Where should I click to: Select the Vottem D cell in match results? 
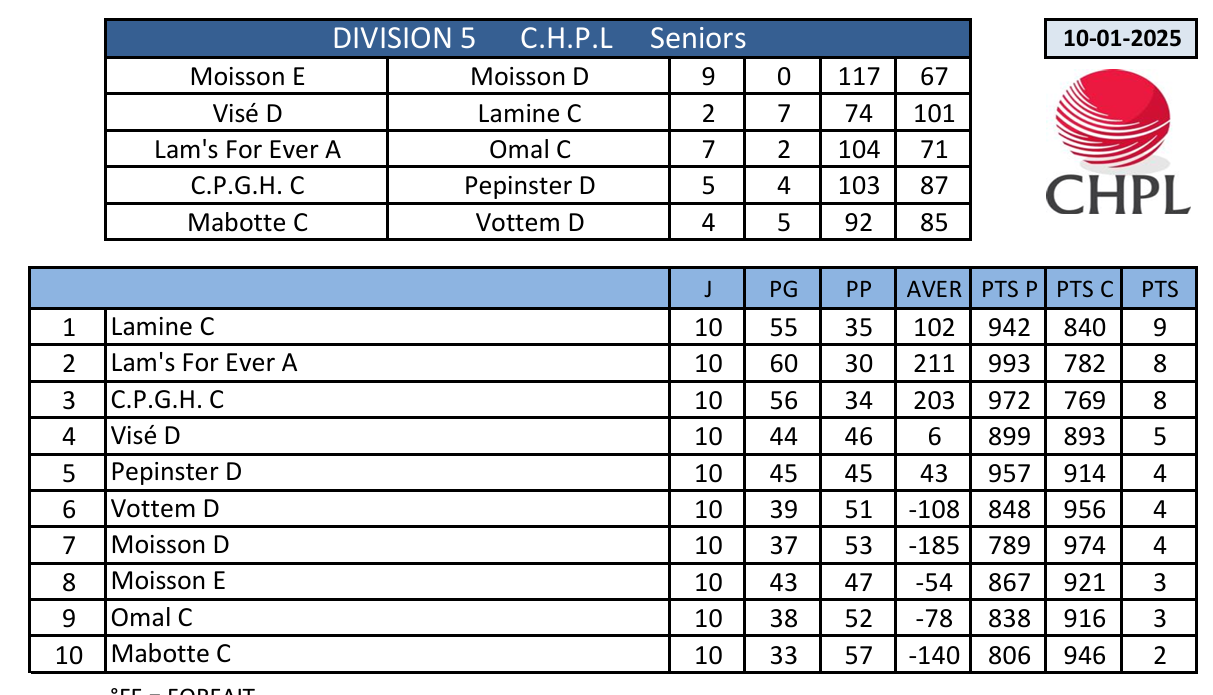pos(529,222)
